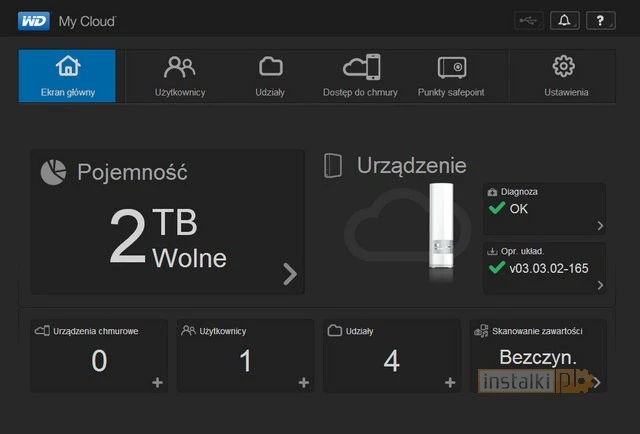The height and width of the screenshot is (434, 640).
Task: Click the Diagnoza OK checkmark
Action: click(x=497, y=208)
